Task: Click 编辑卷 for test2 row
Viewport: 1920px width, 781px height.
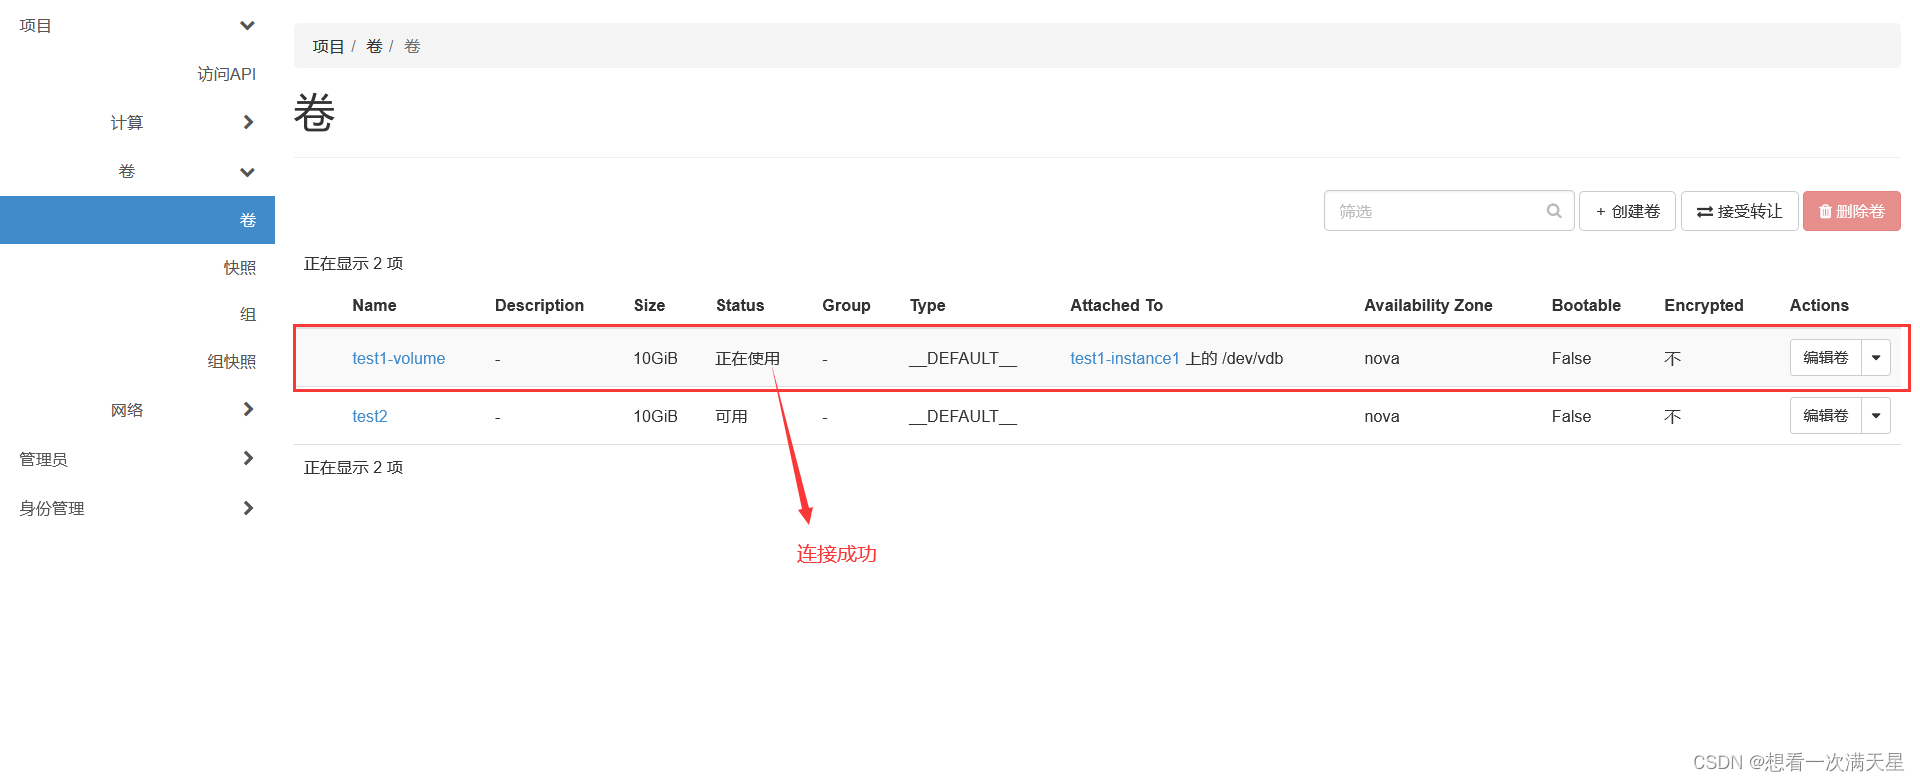Action: (x=1826, y=416)
